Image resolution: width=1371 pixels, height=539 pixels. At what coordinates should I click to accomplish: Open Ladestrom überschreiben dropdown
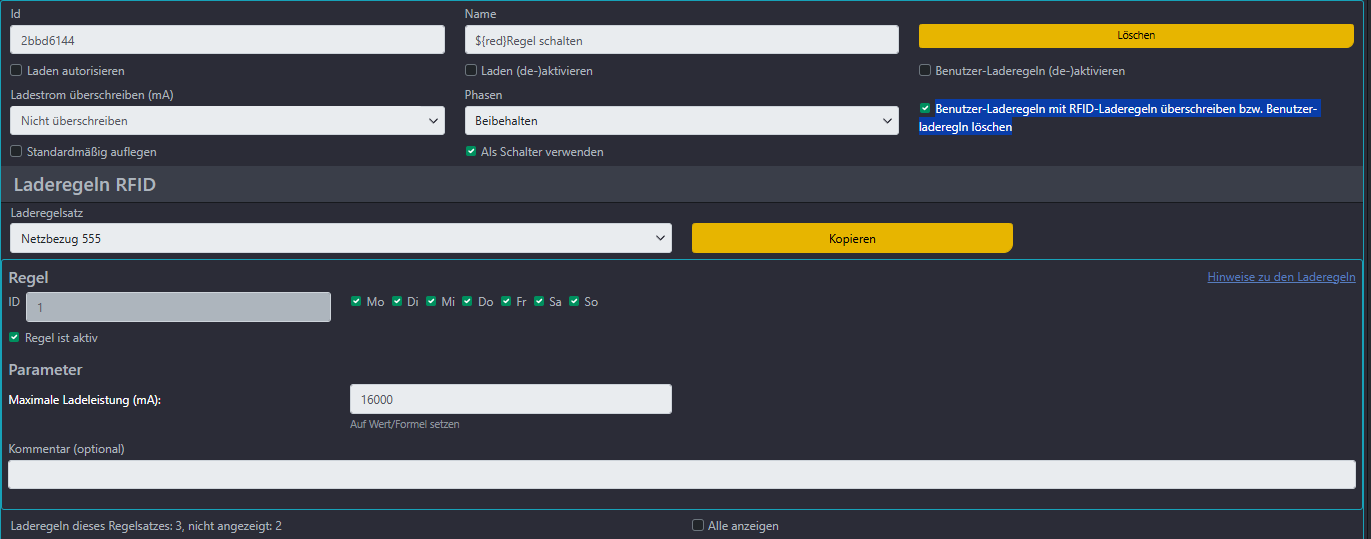pyautogui.click(x=227, y=121)
